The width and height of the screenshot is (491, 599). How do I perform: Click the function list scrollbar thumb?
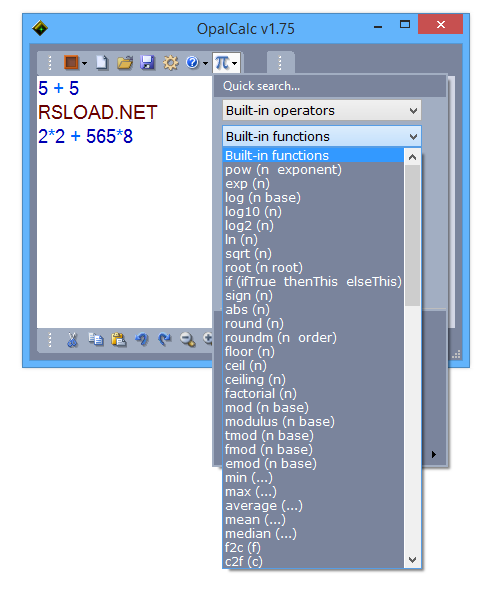tap(412, 235)
